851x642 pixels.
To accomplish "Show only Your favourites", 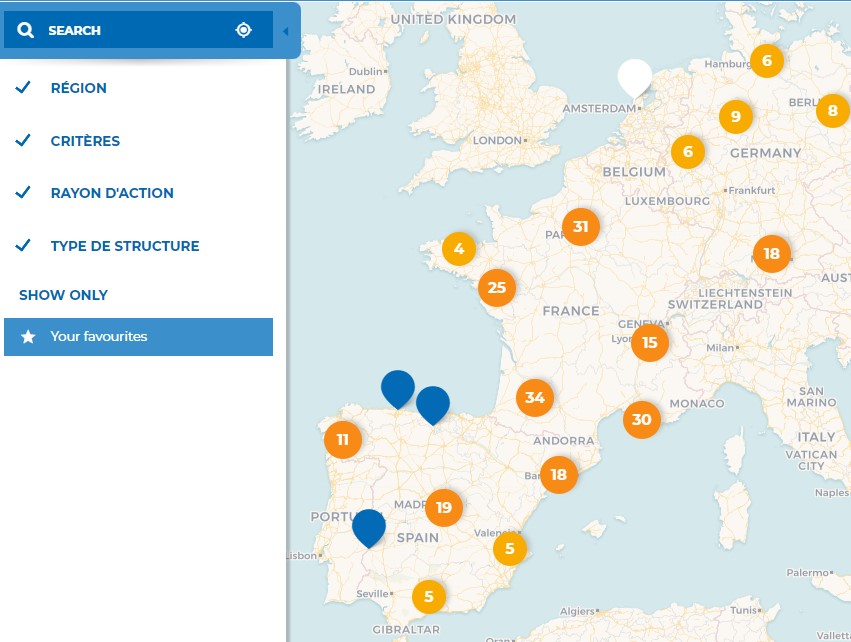I will pyautogui.click(x=138, y=337).
